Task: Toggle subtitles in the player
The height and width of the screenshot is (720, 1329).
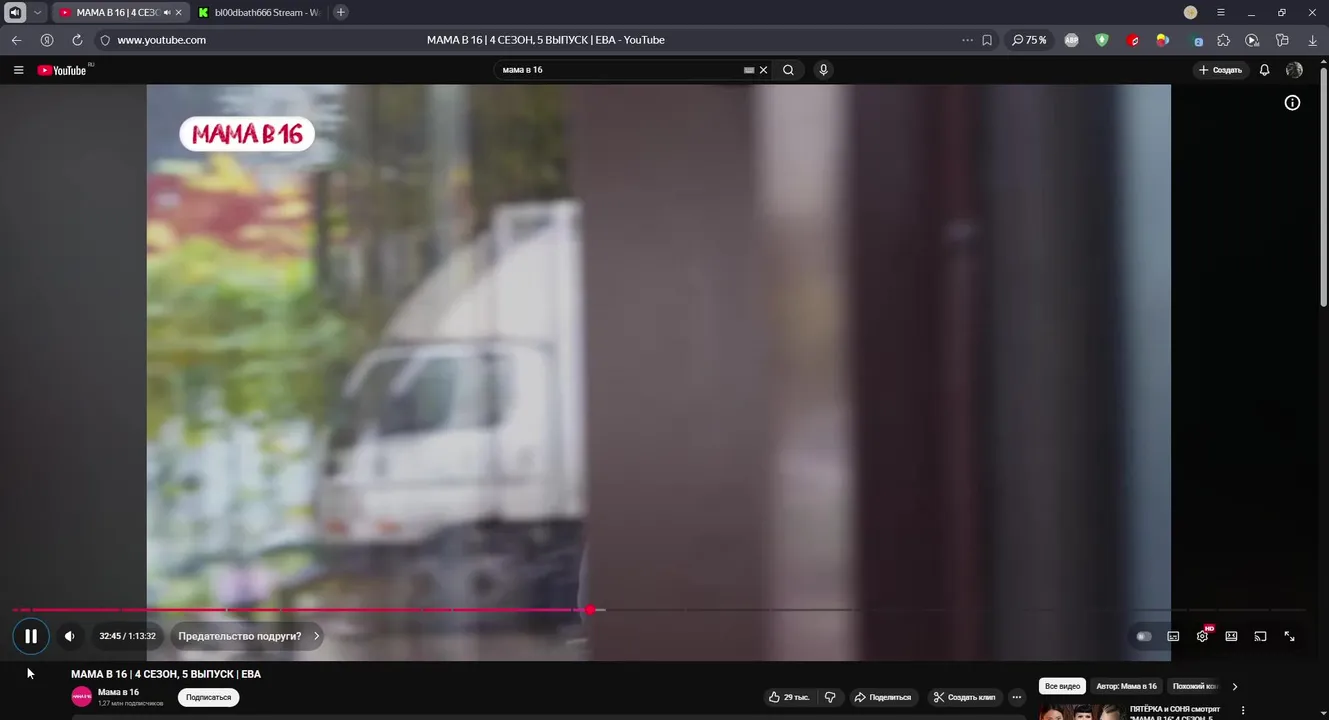Action: 1173,636
